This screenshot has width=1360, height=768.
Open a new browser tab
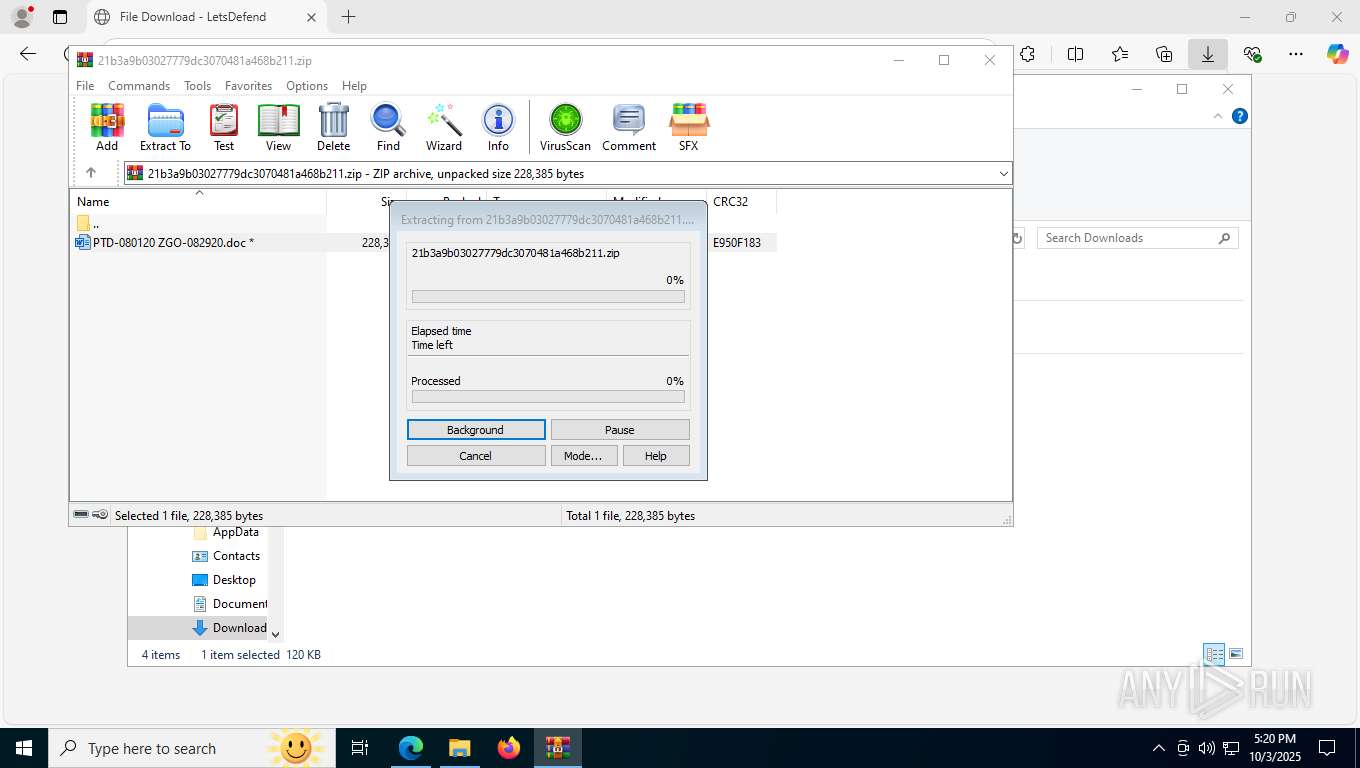(x=348, y=17)
